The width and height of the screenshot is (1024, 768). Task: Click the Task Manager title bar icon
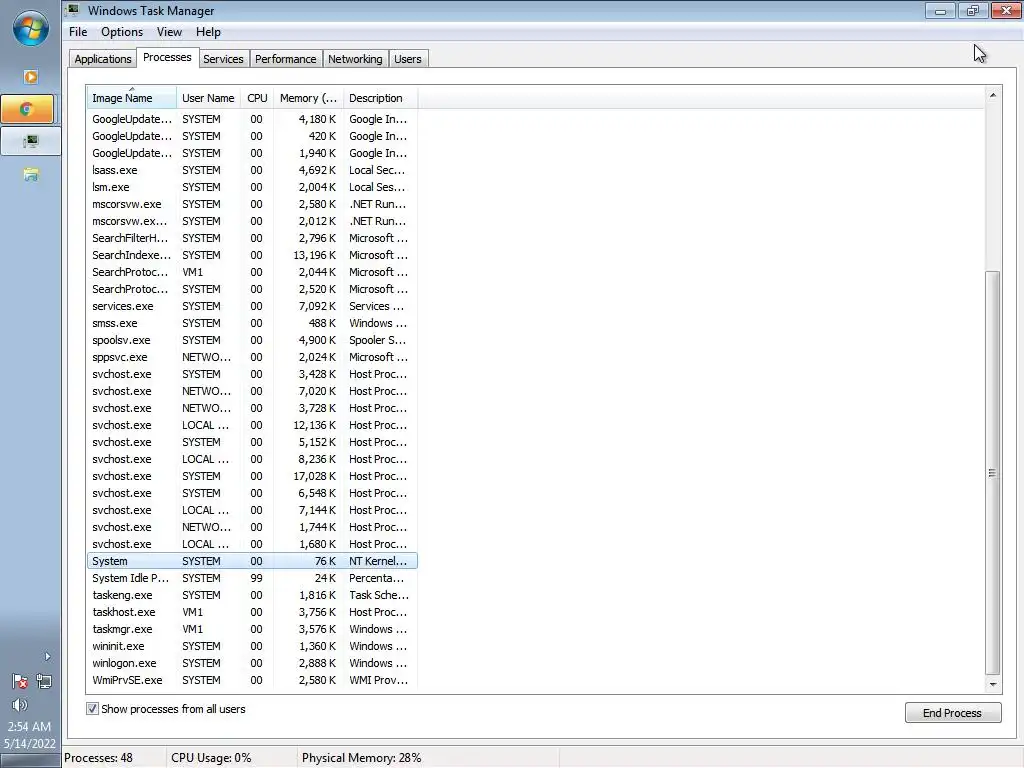tap(73, 10)
